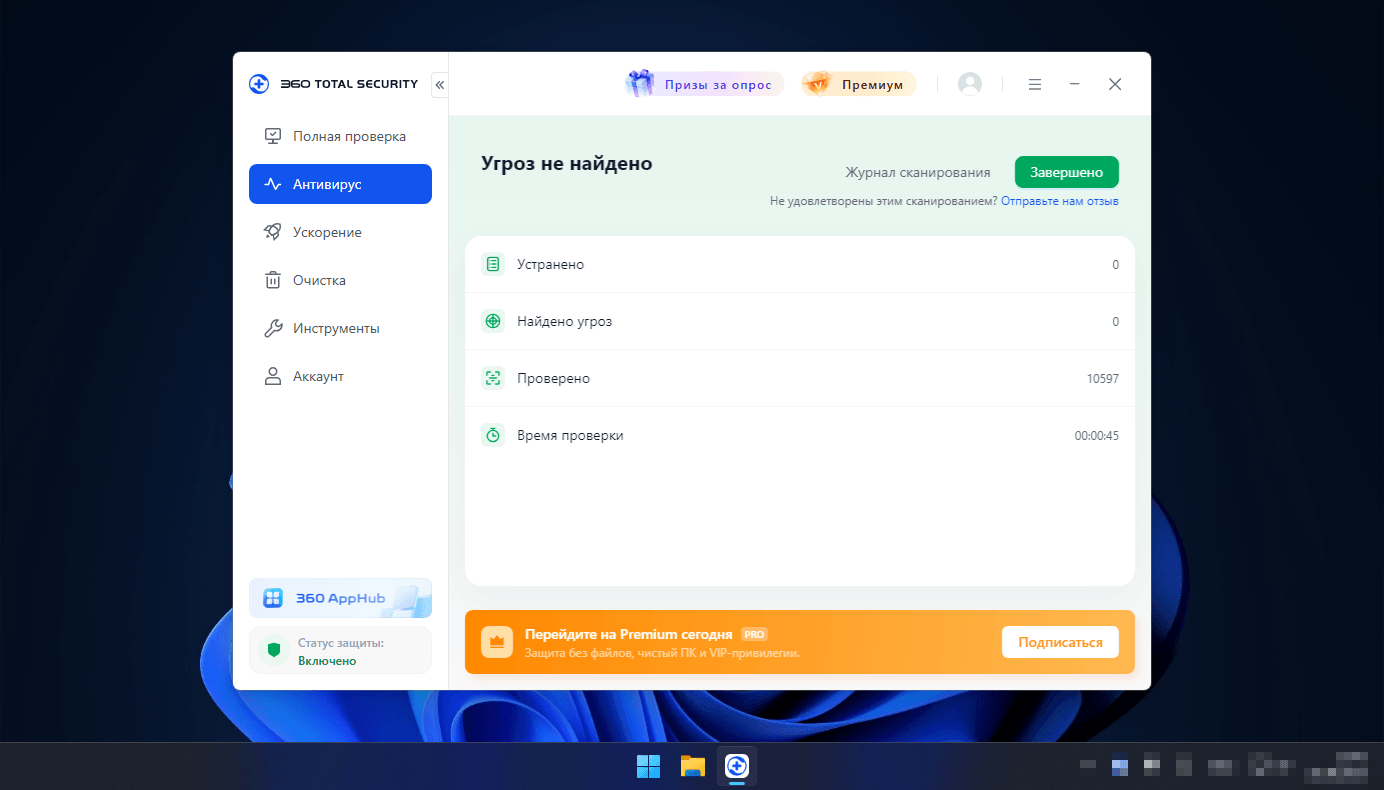Click the Устранено list icon
This screenshot has height=790, width=1384.
(493, 264)
